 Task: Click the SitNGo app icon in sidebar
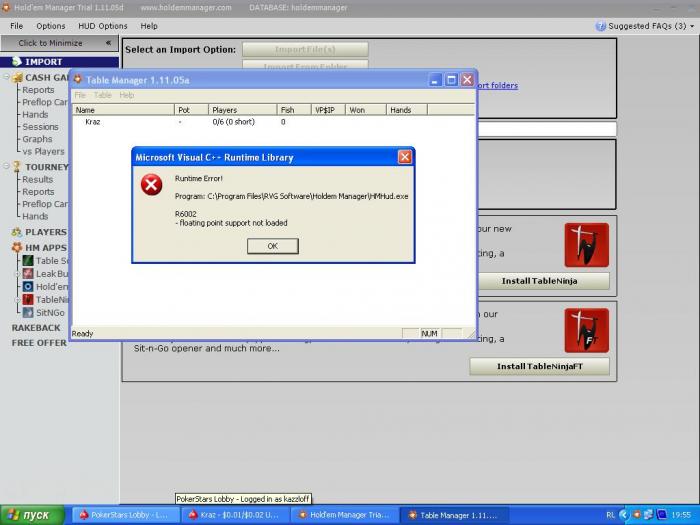point(28,312)
